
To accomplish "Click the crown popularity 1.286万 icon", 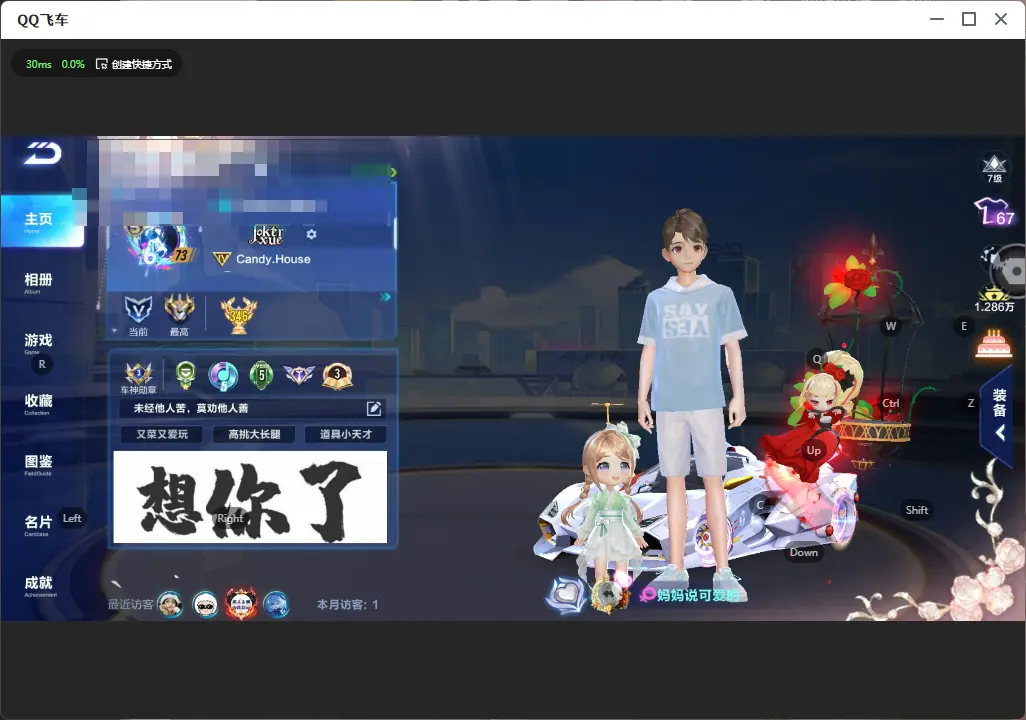I will pyautogui.click(x=994, y=300).
